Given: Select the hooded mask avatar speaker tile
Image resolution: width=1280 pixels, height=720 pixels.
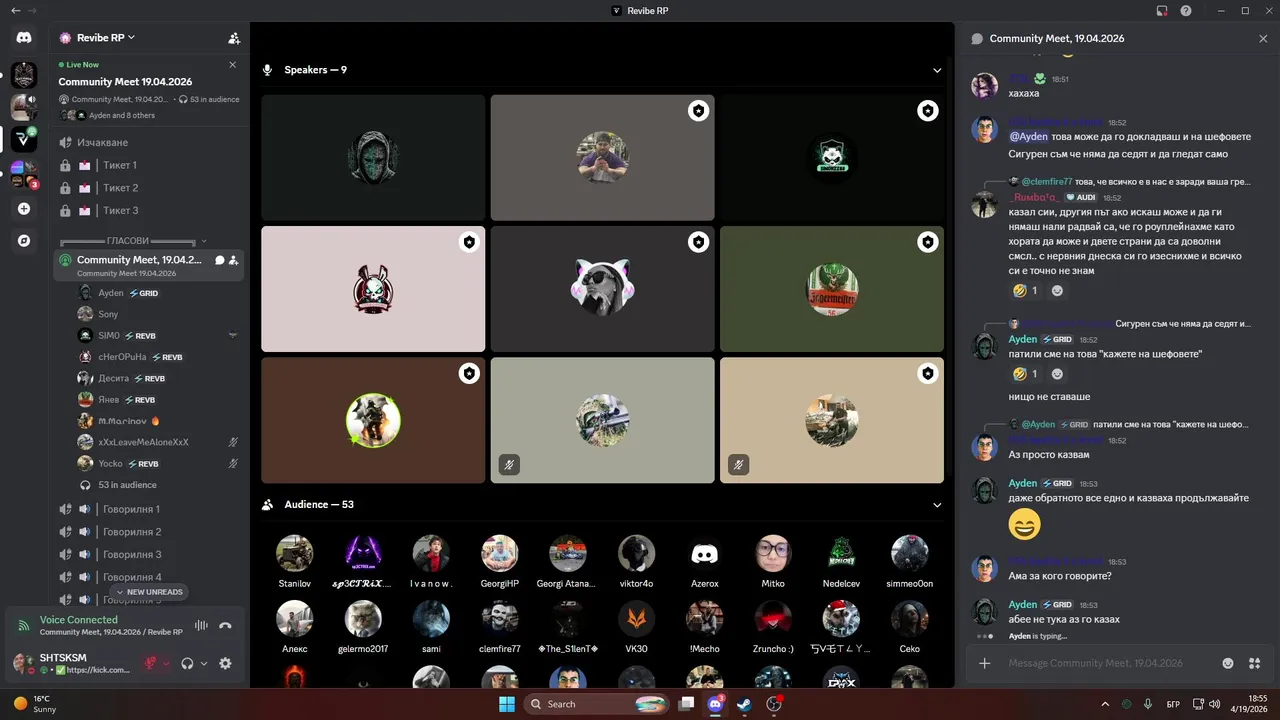Looking at the screenshot, I should click(373, 158).
